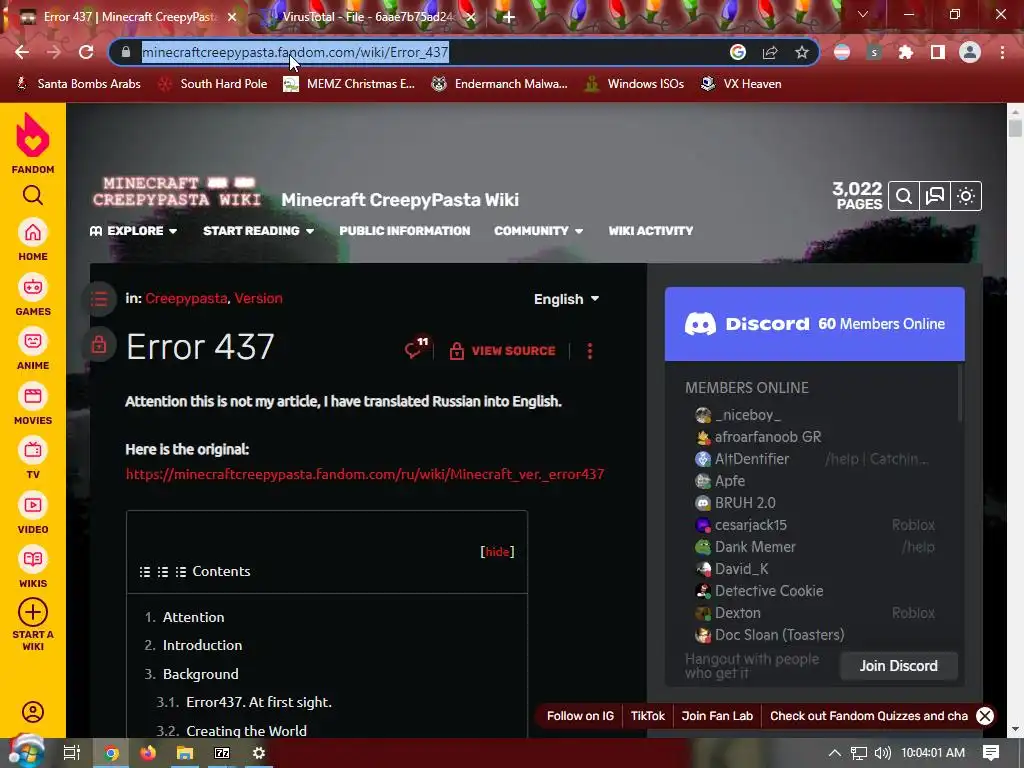Click Follow on IG link
1024x768 pixels.
[x=580, y=716]
